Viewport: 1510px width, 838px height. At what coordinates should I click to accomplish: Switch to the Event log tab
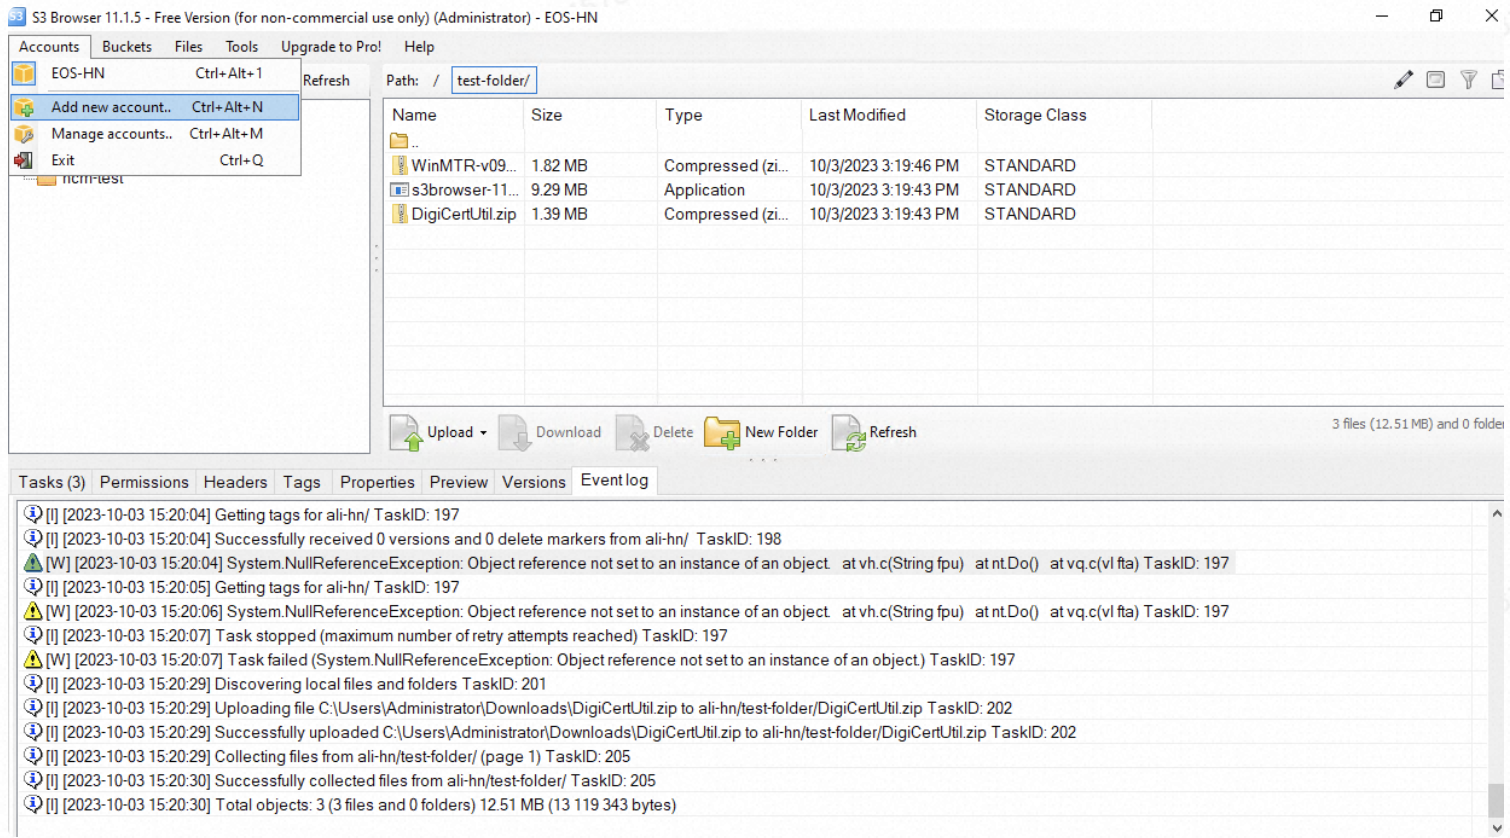point(614,481)
